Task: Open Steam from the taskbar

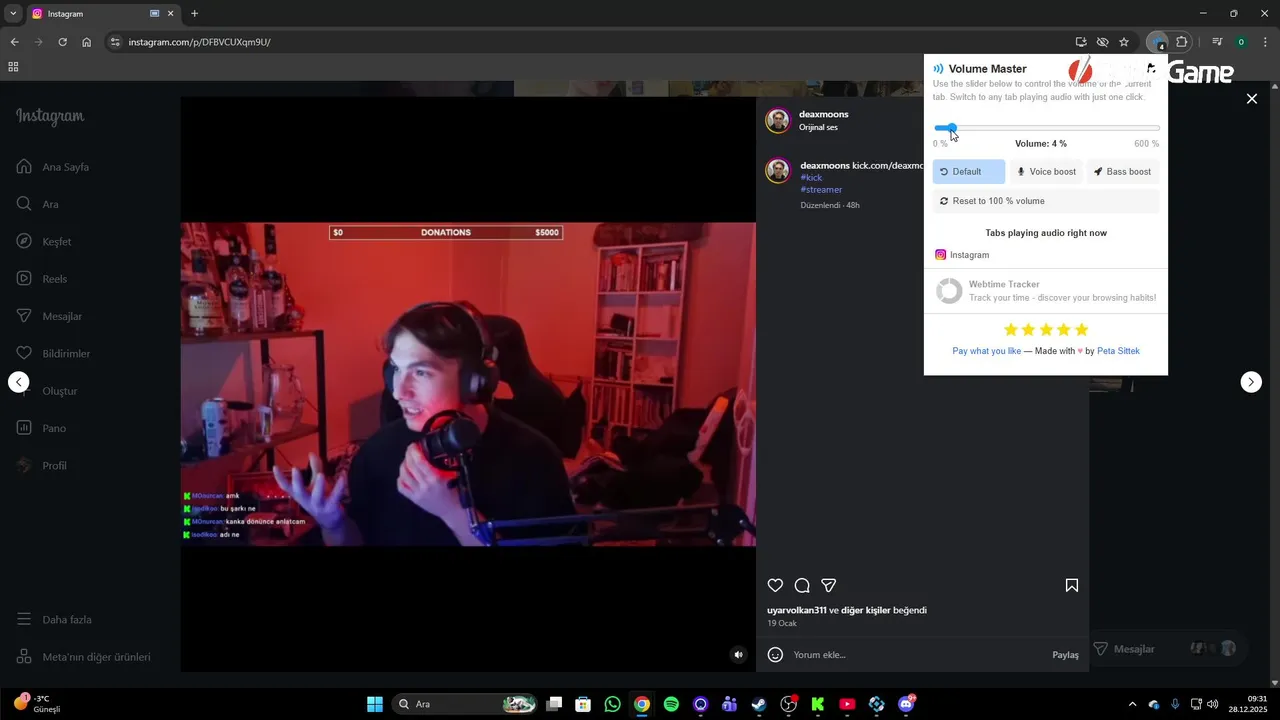Action: [759, 704]
